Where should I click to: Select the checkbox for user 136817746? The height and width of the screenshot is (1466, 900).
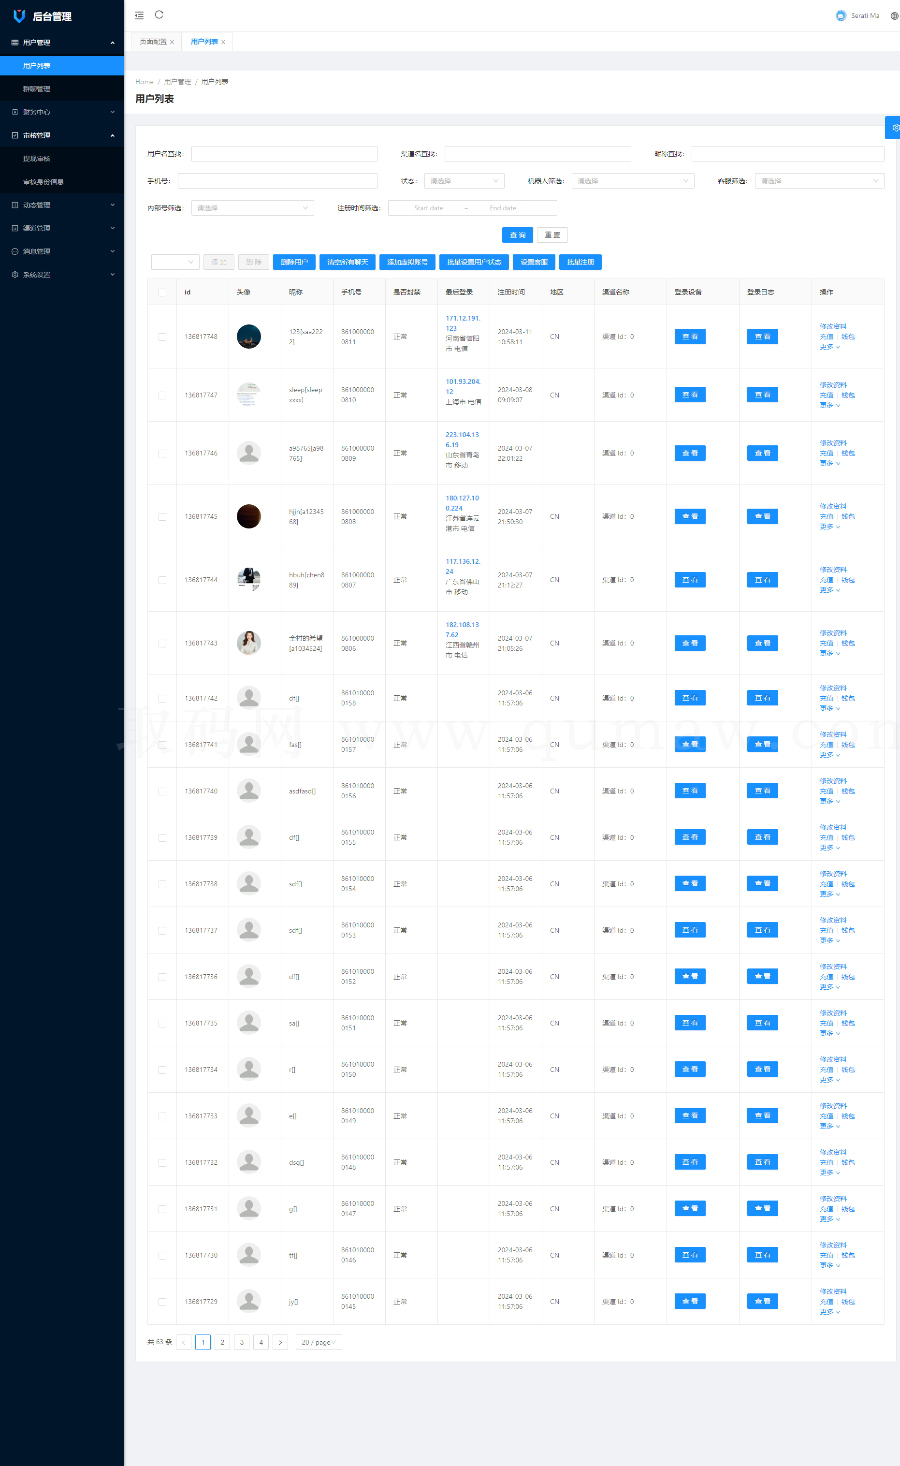pyautogui.click(x=162, y=453)
